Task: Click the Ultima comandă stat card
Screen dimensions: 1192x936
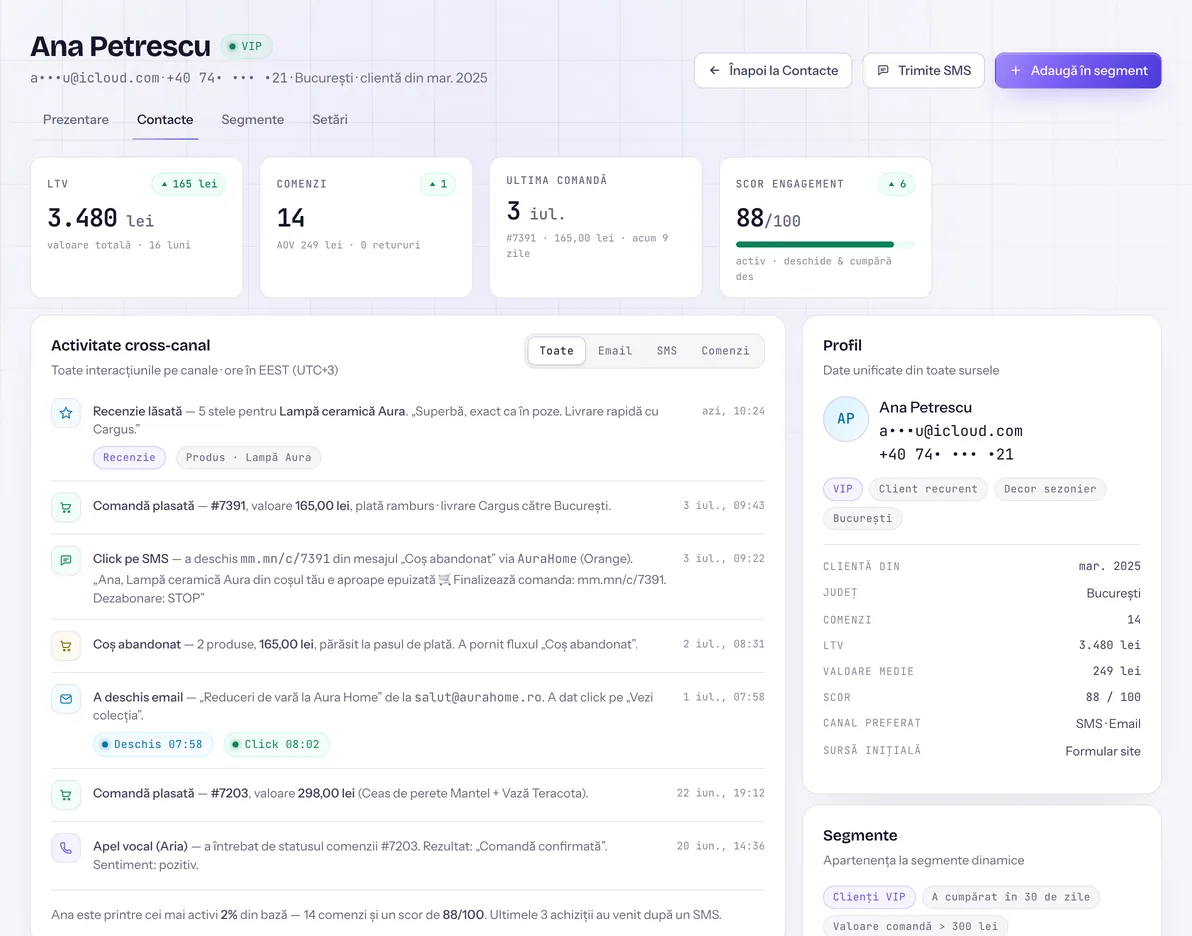Action: coord(596,227)
